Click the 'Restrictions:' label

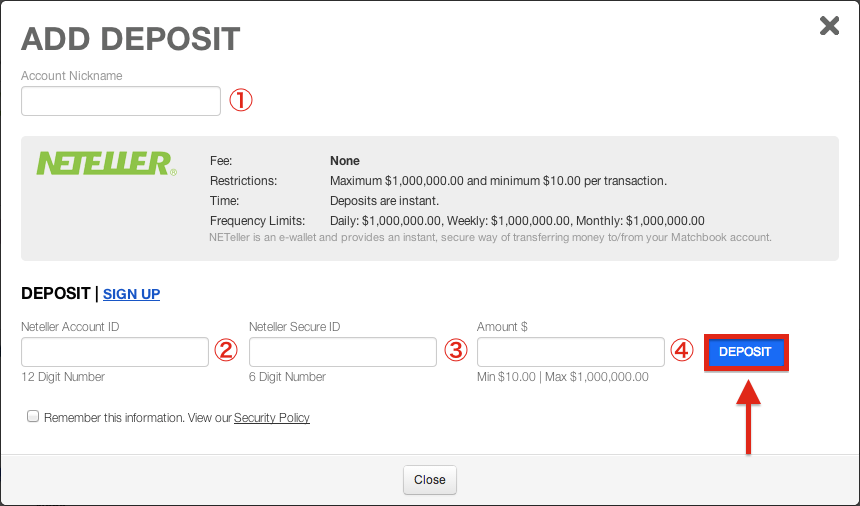point(244,181)
